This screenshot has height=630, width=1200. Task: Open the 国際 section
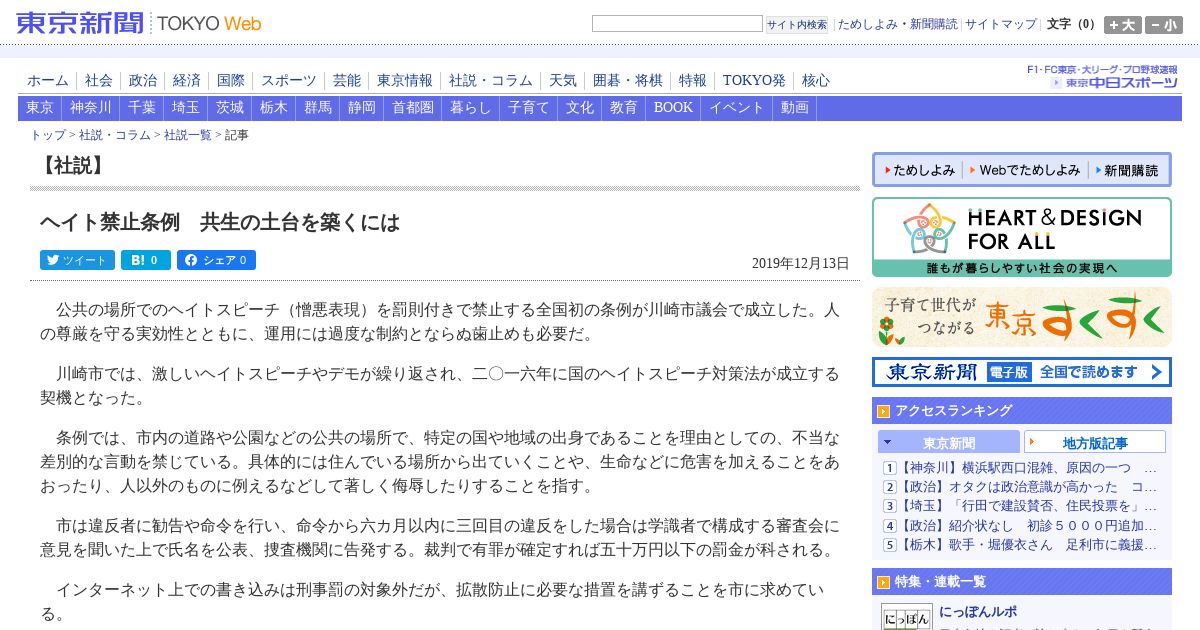[231, 80]
